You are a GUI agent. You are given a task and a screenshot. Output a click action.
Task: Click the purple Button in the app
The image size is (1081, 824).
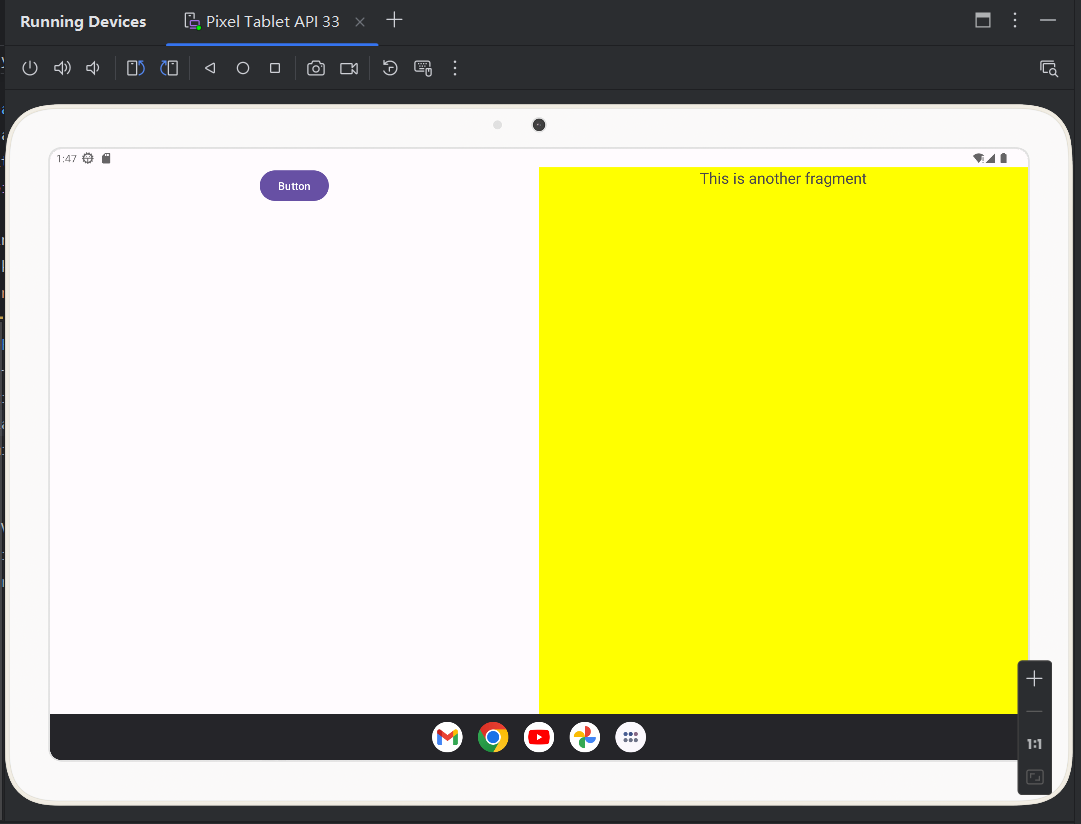point(294,186)
